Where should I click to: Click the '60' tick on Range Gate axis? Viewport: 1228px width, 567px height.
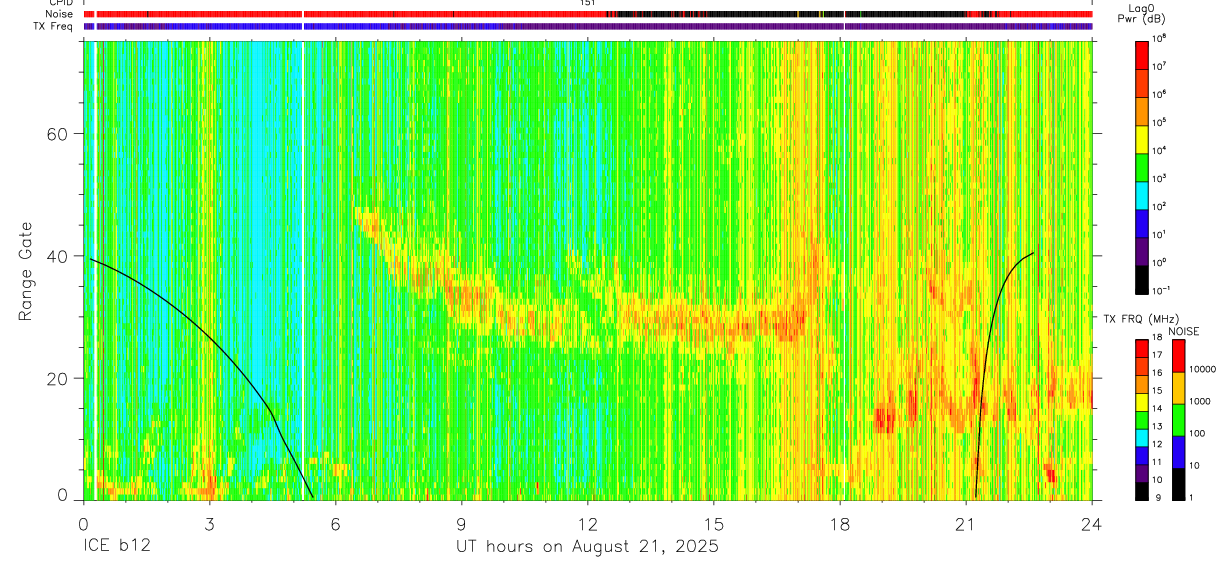(58, 134)
